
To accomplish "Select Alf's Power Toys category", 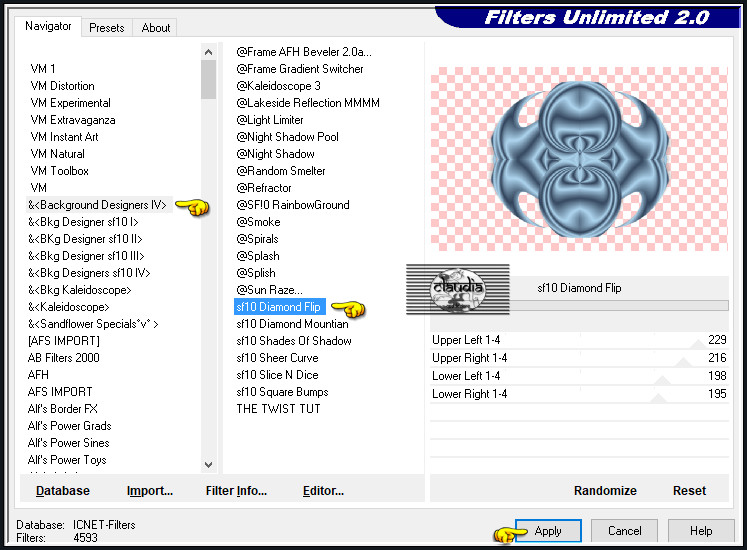I will tap(67, 460).
